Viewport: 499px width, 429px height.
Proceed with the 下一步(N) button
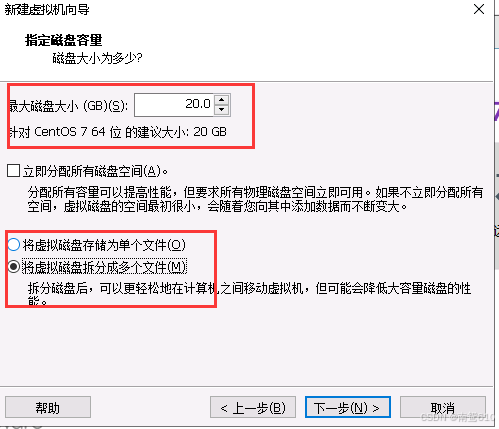[x=348, y=407]
